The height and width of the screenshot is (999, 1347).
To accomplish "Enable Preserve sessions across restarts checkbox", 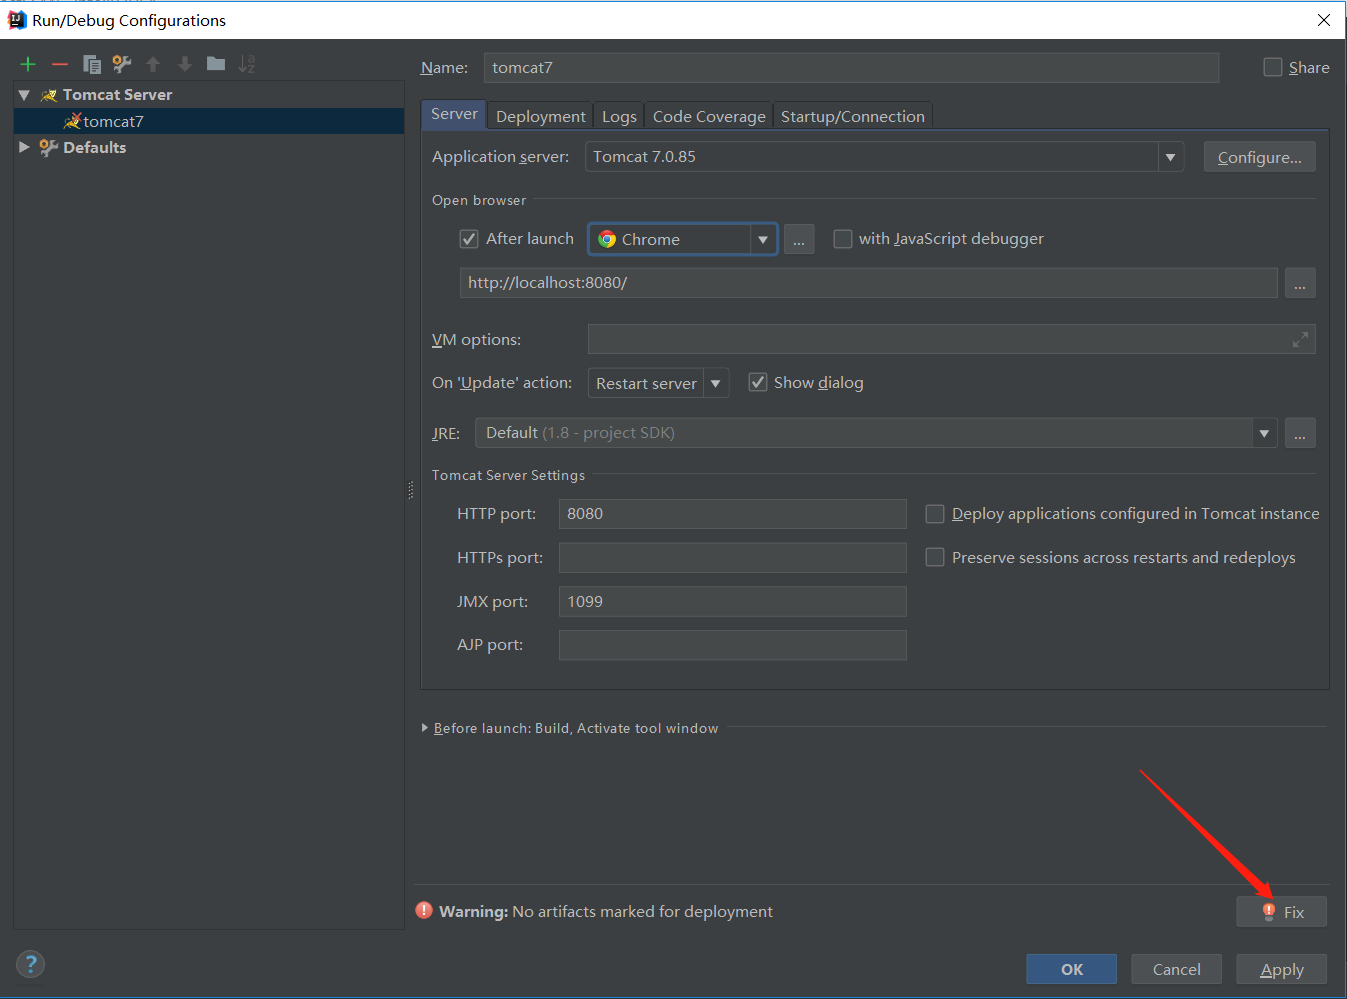I will [x=935, y=557].
